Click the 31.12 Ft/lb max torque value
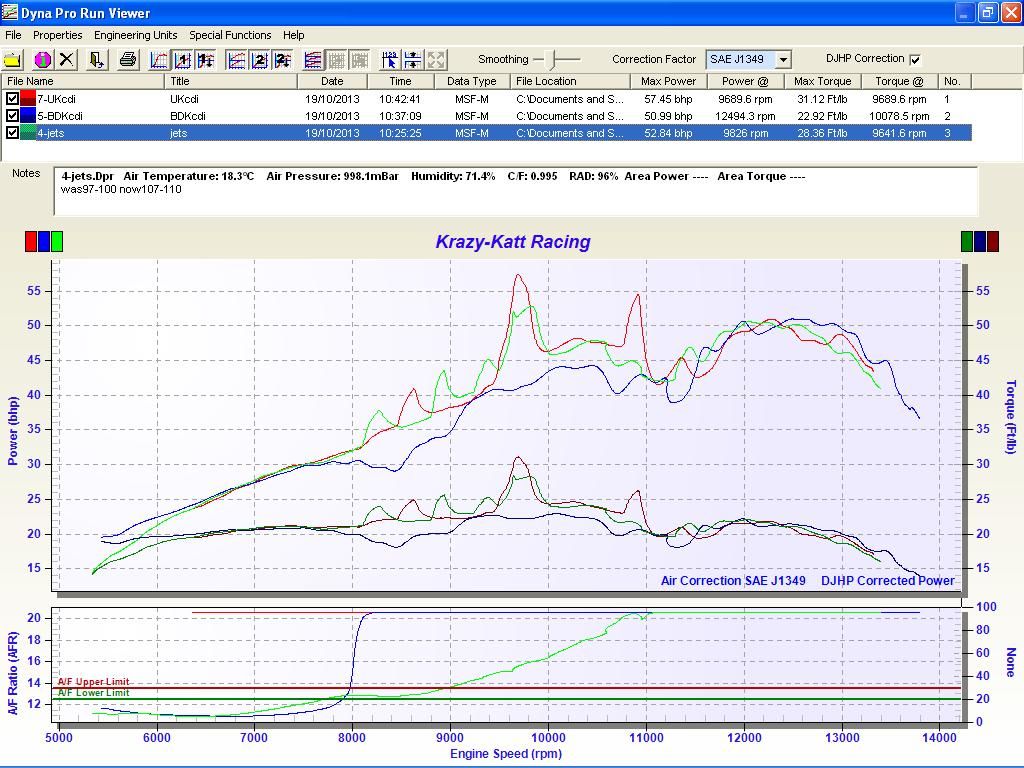The image size is (1024, 768). [x=822, y=99]
